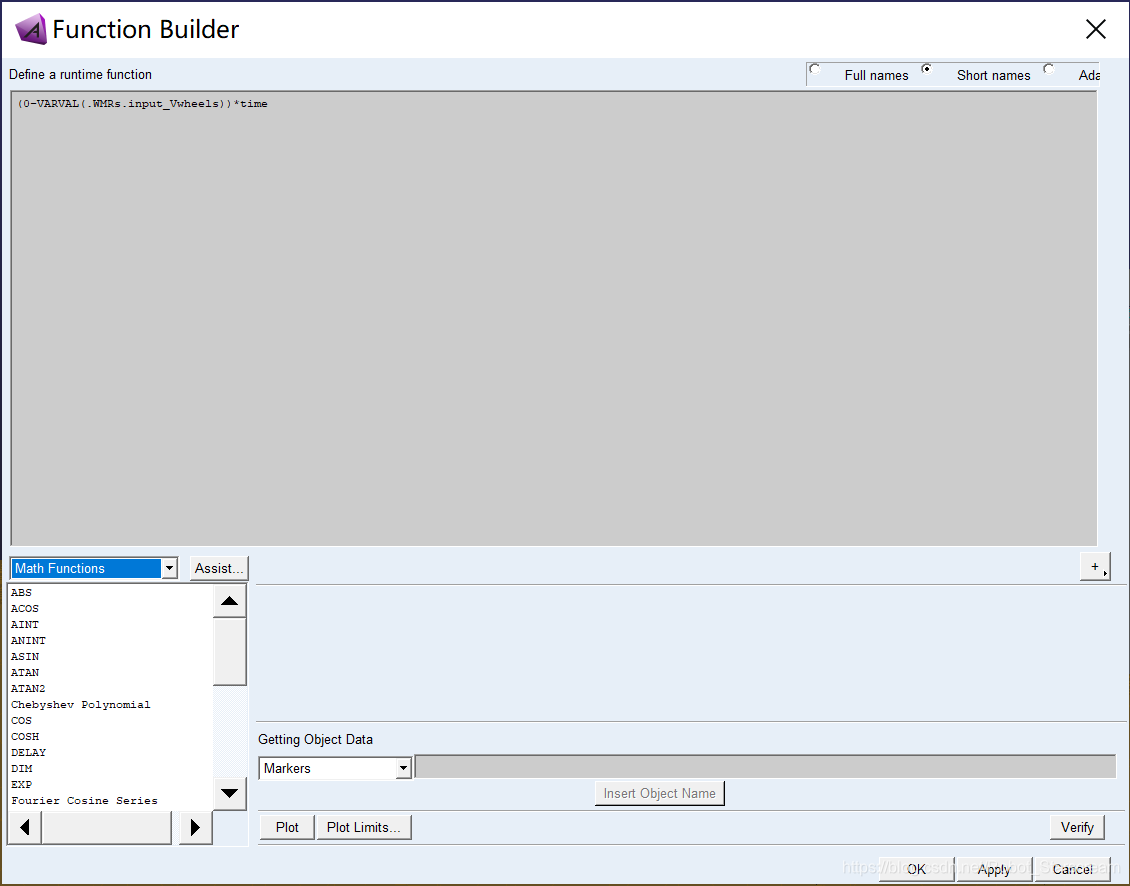
Task: Click the function expression text area
Action: point(553,320)
